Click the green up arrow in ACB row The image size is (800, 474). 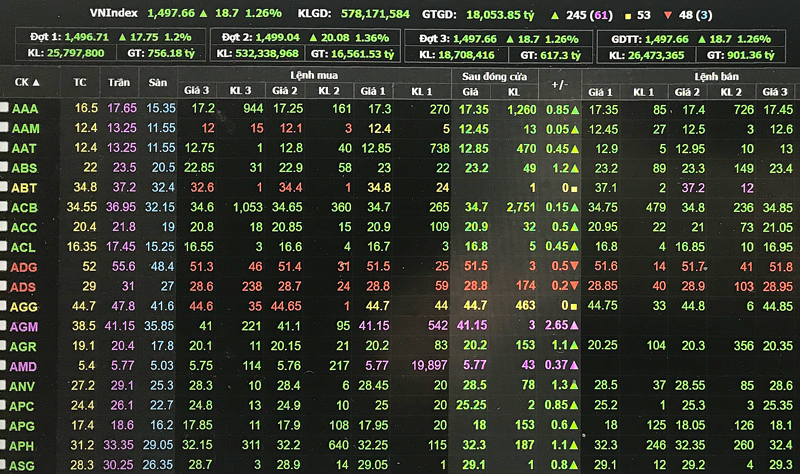[575, 208]
